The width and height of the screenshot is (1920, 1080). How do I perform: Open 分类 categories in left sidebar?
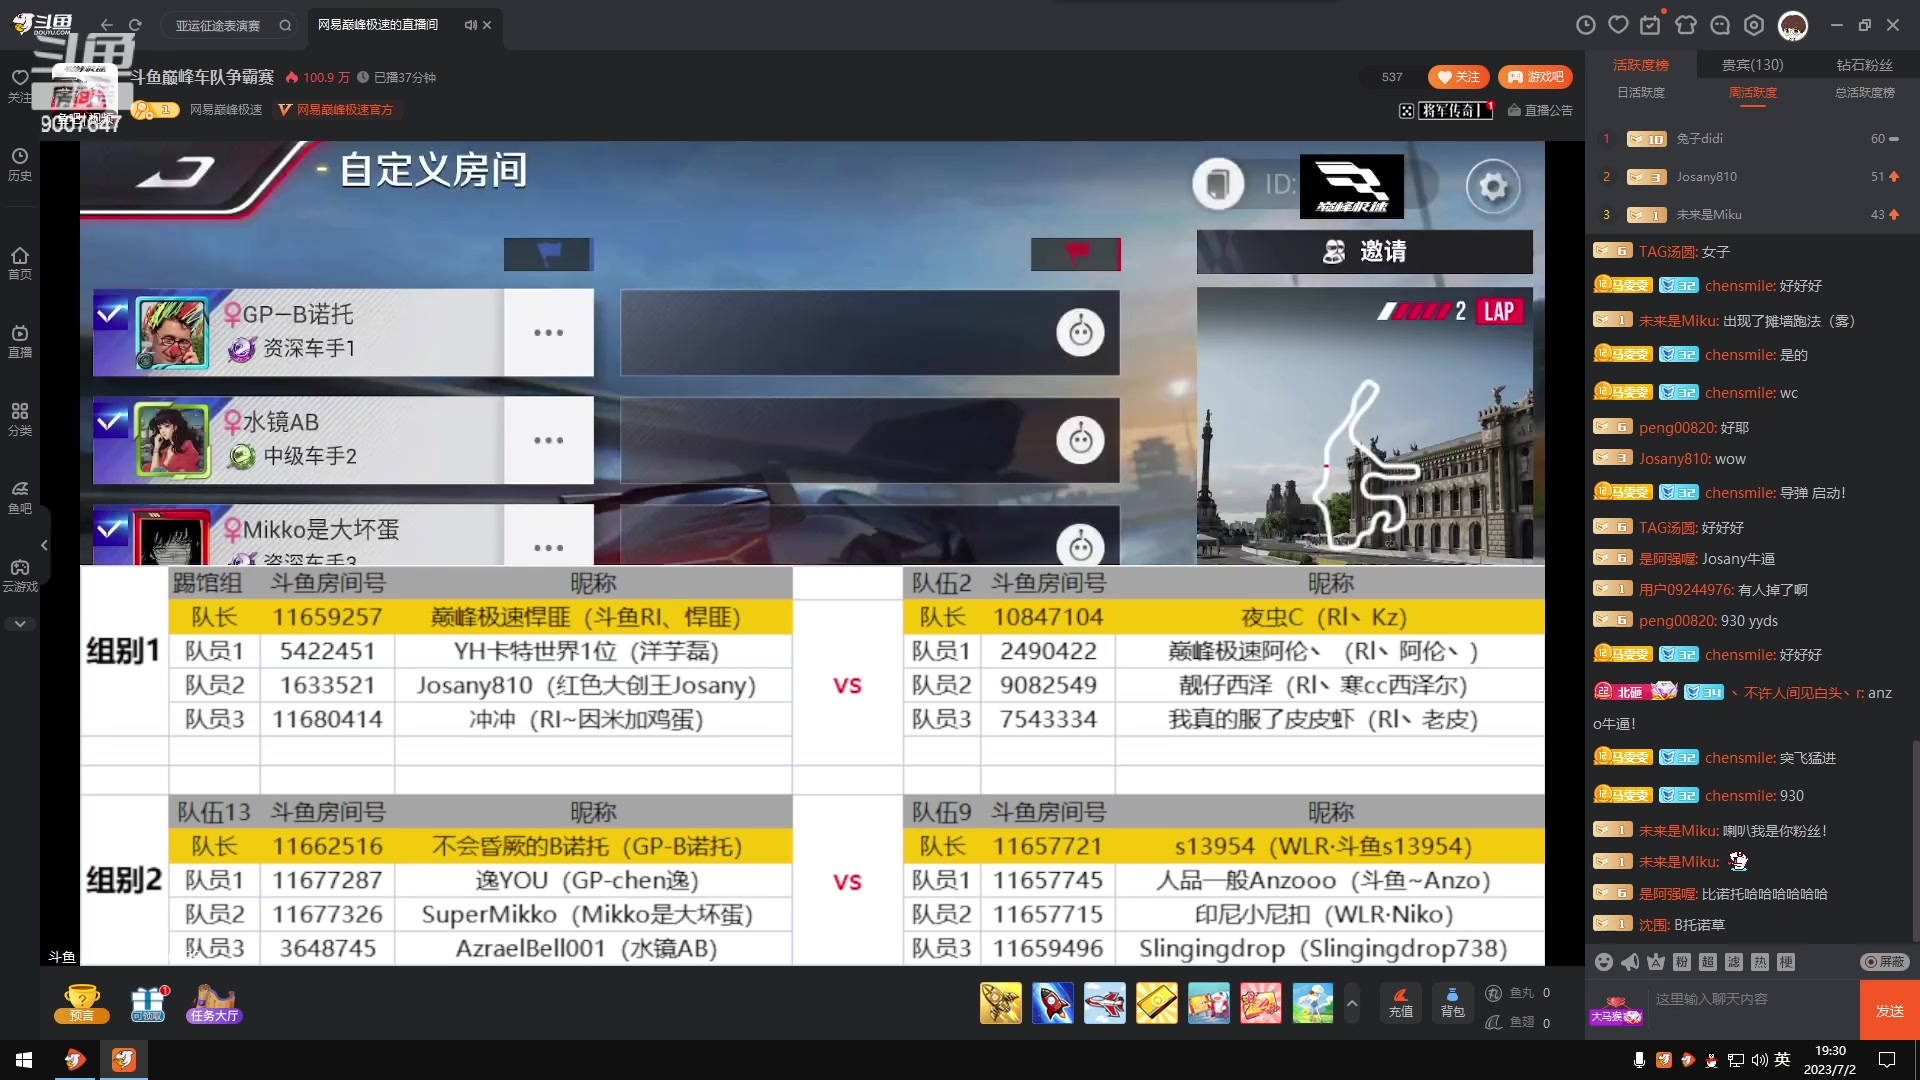point(20,419)
